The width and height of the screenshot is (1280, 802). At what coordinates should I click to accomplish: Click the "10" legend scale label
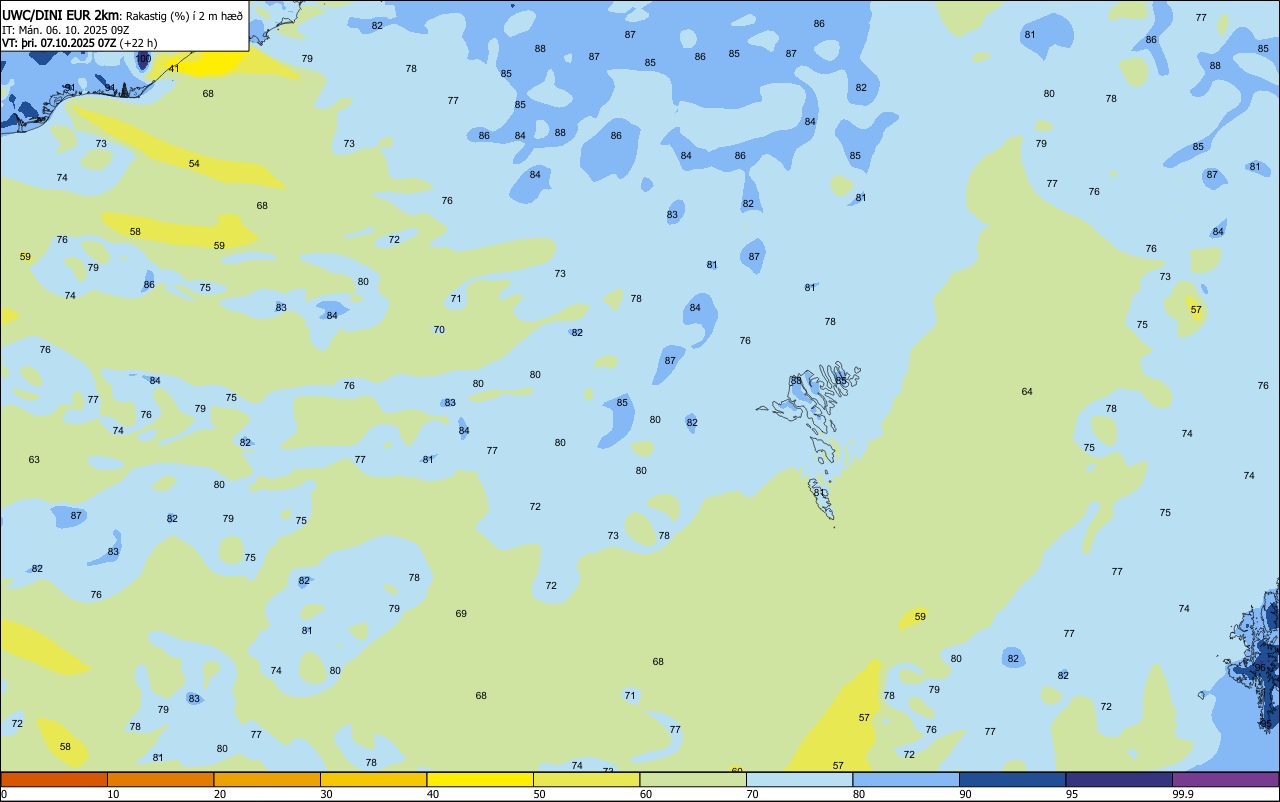click(113, 794)
